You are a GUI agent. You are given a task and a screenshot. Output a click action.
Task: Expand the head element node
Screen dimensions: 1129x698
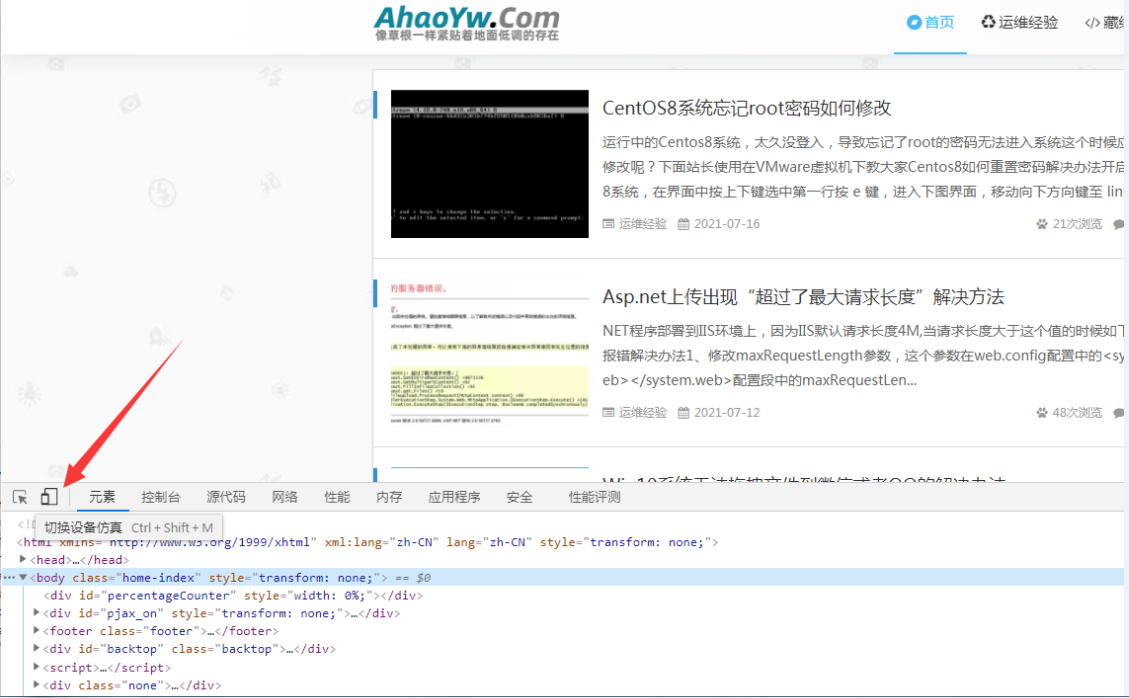pos(23,560)
